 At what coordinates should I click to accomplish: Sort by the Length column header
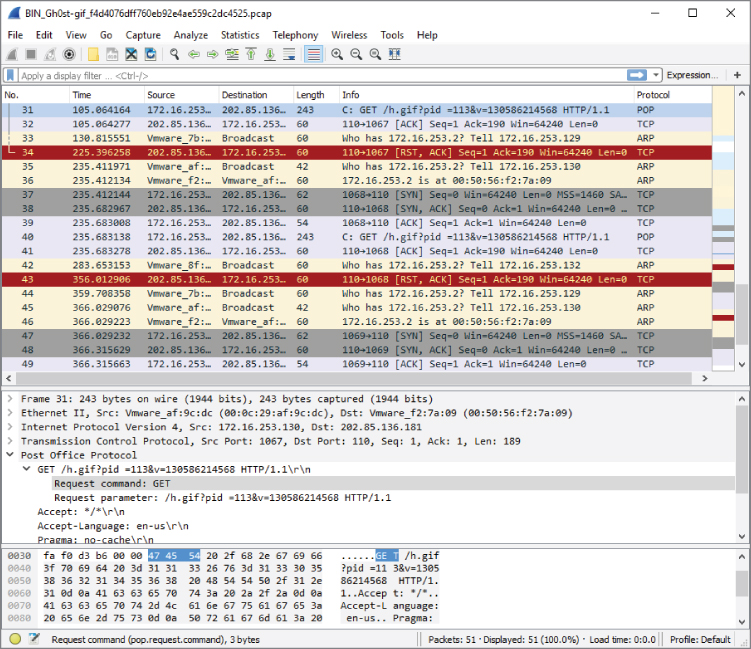point(316,95)
